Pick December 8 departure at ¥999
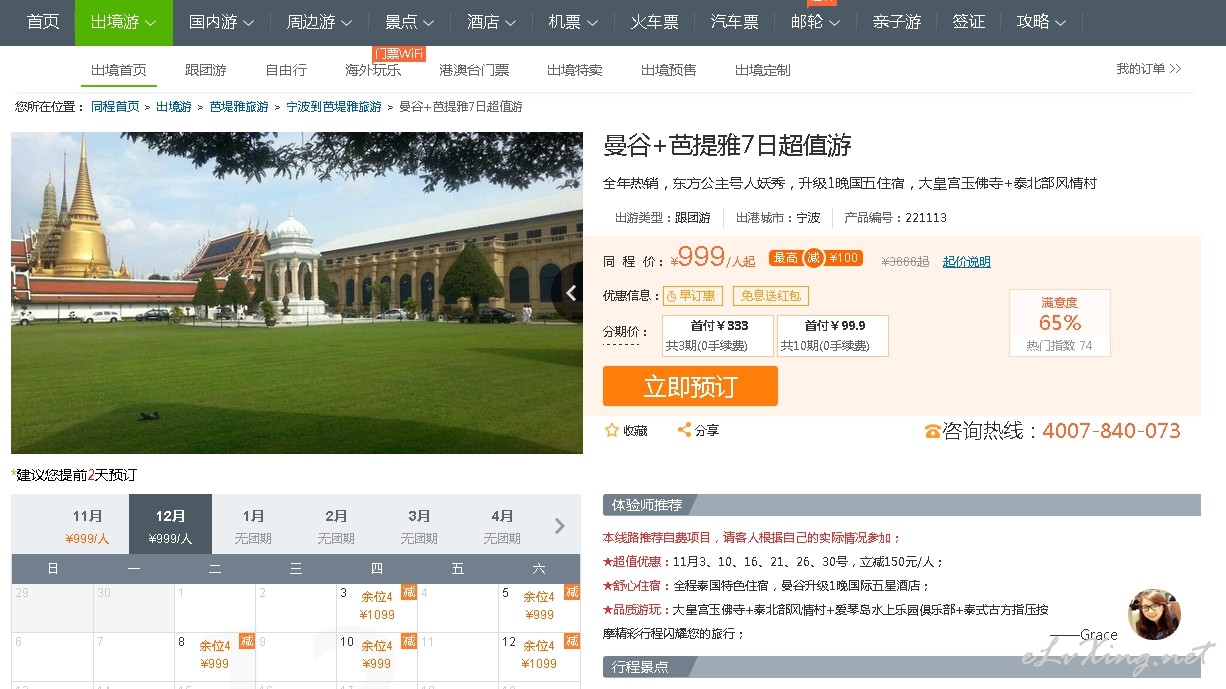1226x689 pixels. click(x=215, y=656)
